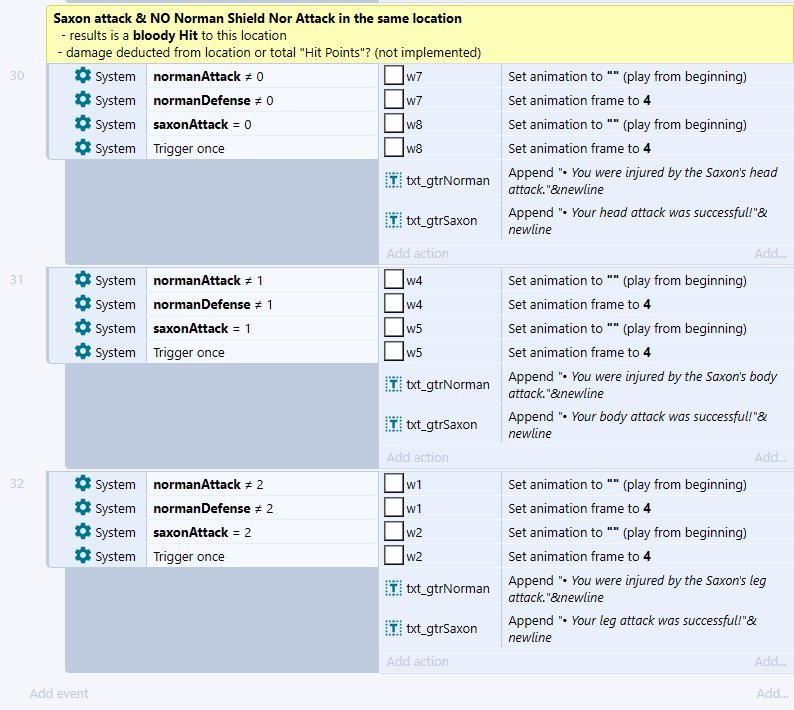Viewport: 794px width, 710px height.
Task: Select txt_gtrSaxon text icon for head attack success
Action: [x=393, y=220]
